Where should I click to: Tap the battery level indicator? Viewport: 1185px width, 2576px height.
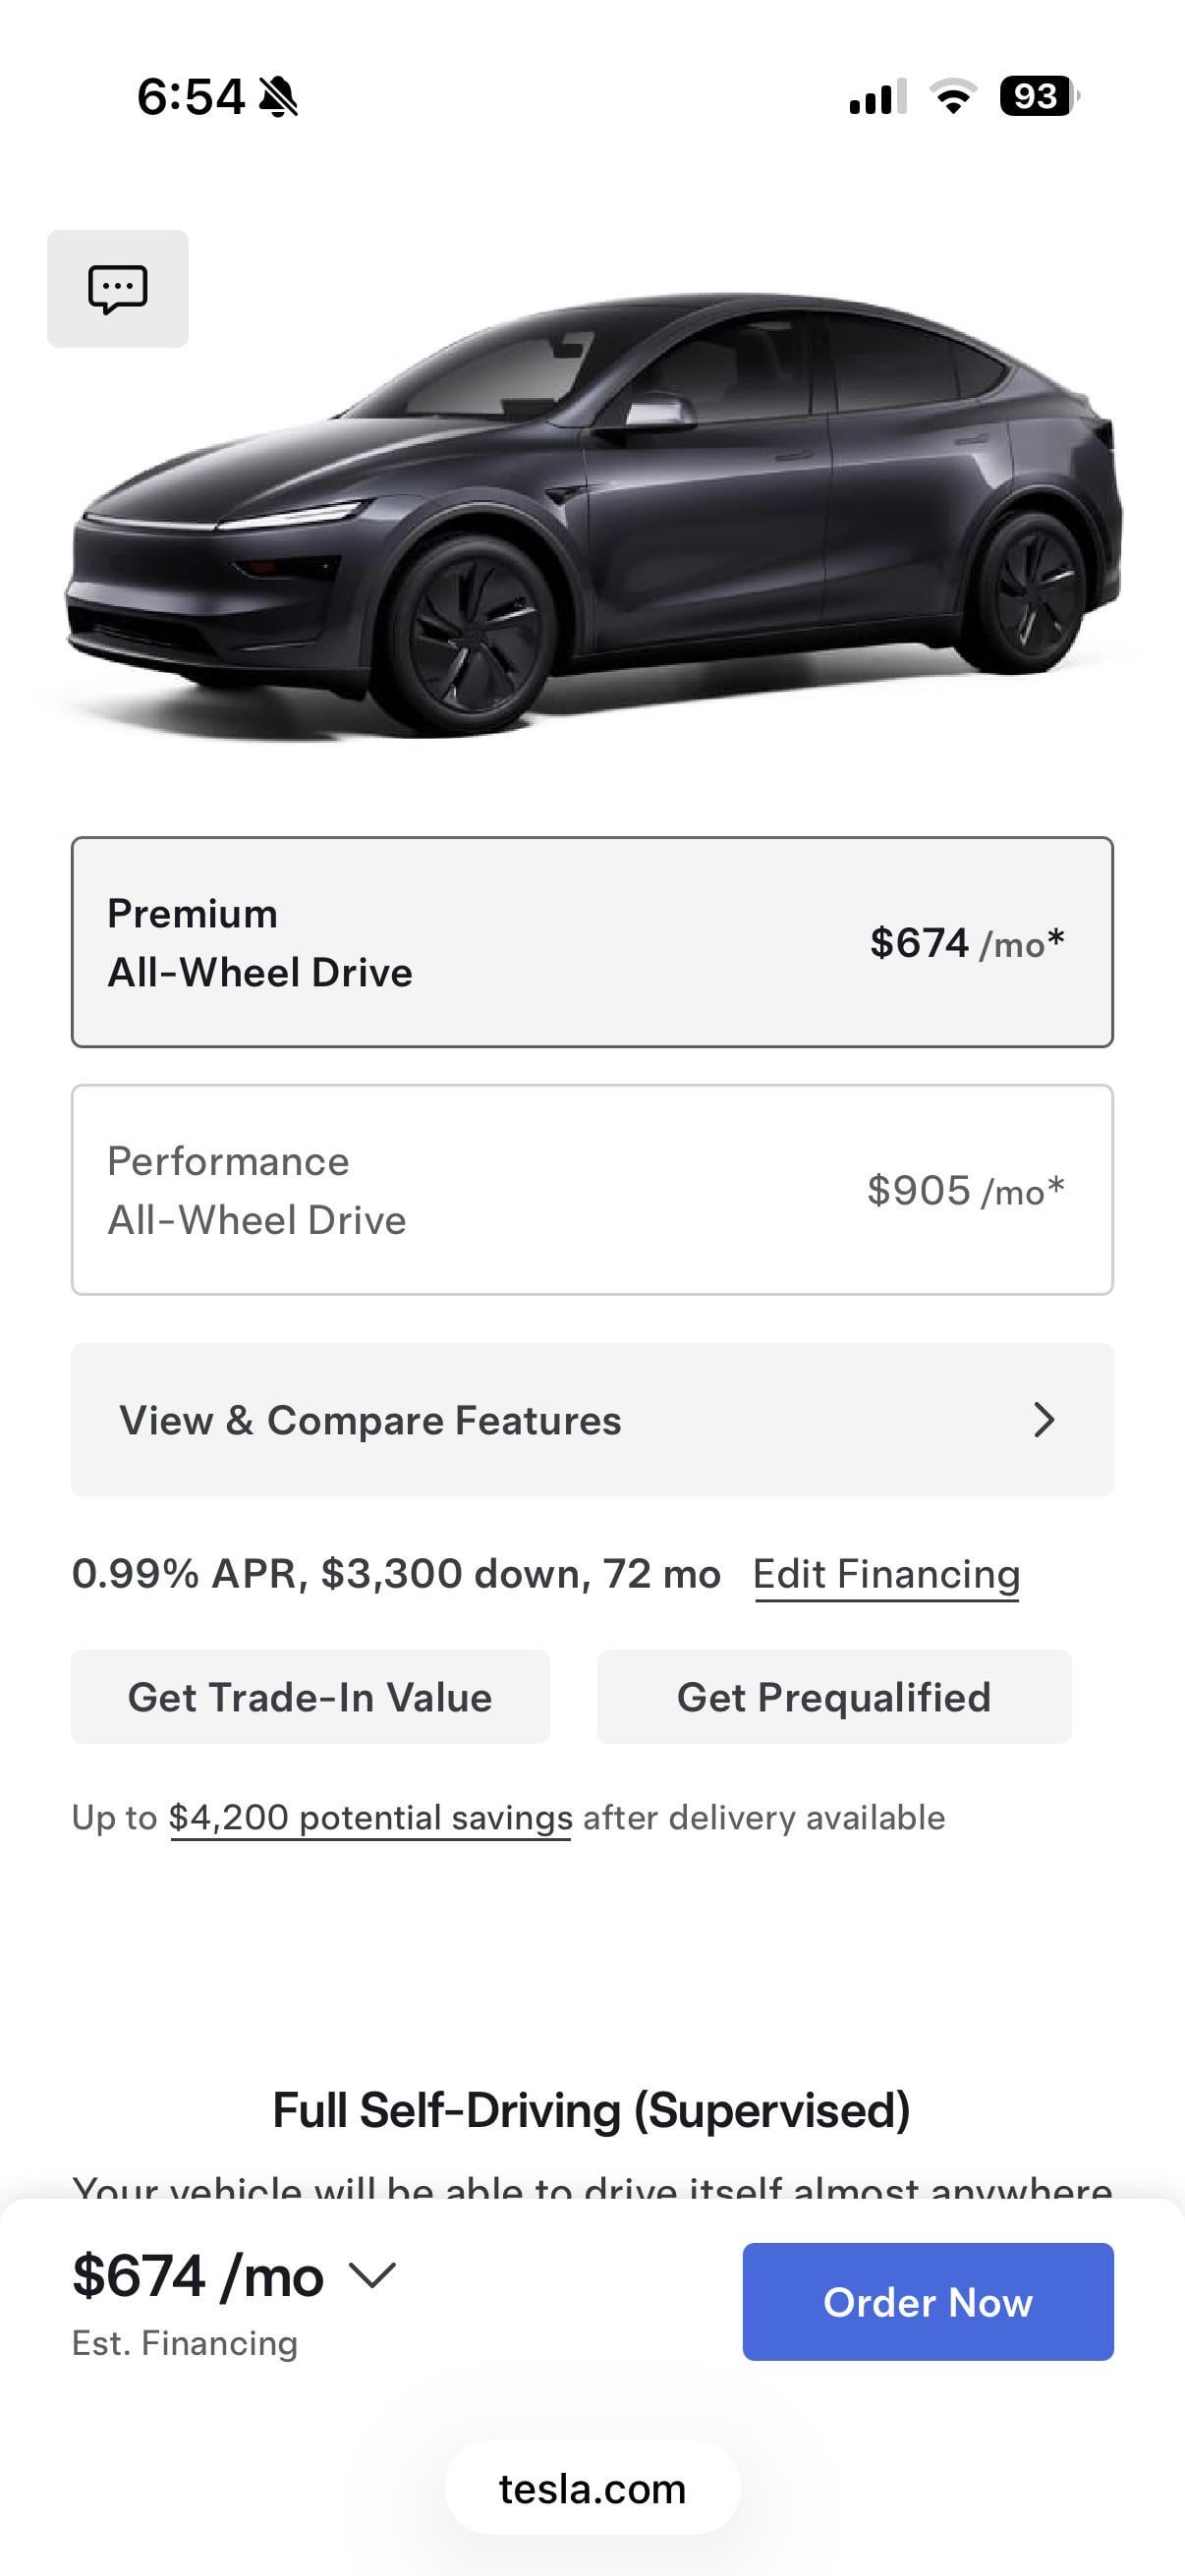pyautogui.click(x=1038, y=96)
